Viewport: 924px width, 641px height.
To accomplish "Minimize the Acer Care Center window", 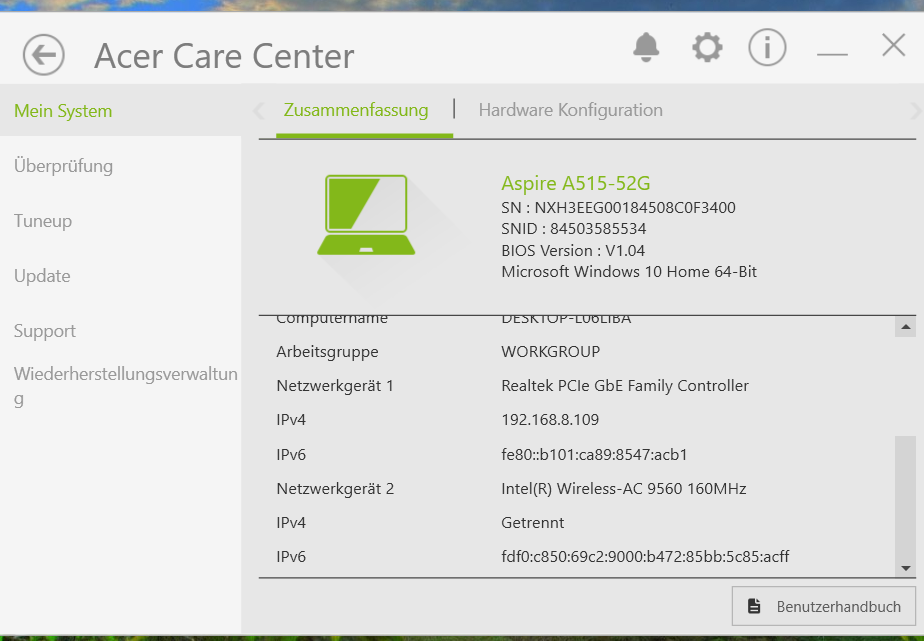I will (x=832, y=54).
